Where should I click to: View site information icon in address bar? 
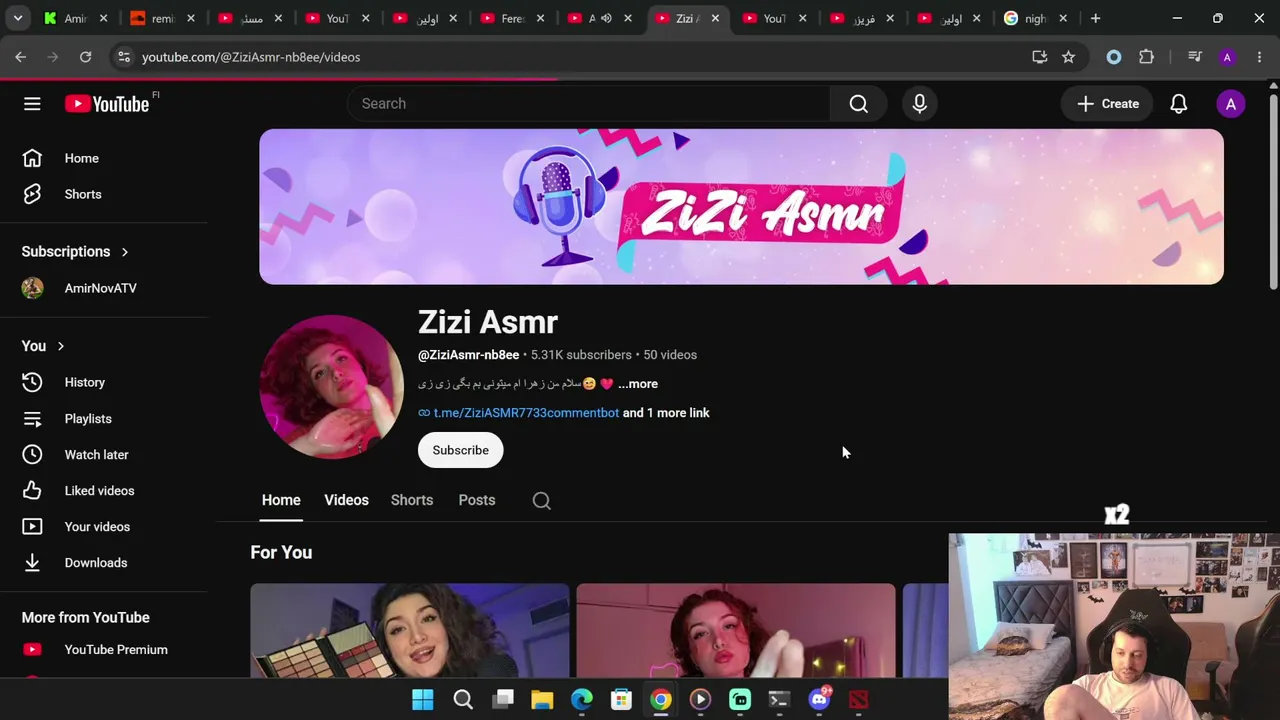(x=123, y=57)
